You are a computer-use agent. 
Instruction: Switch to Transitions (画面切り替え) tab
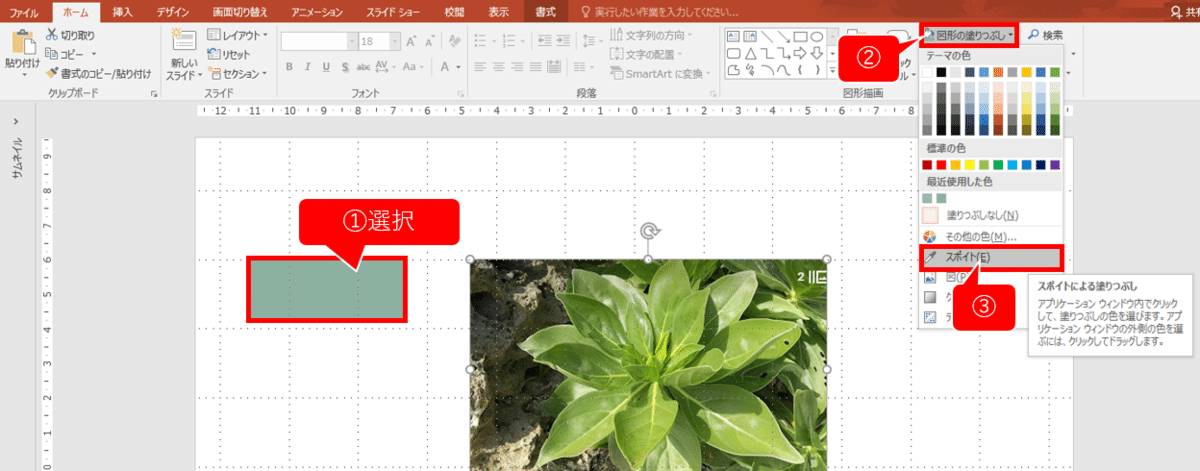click(239, 12)
